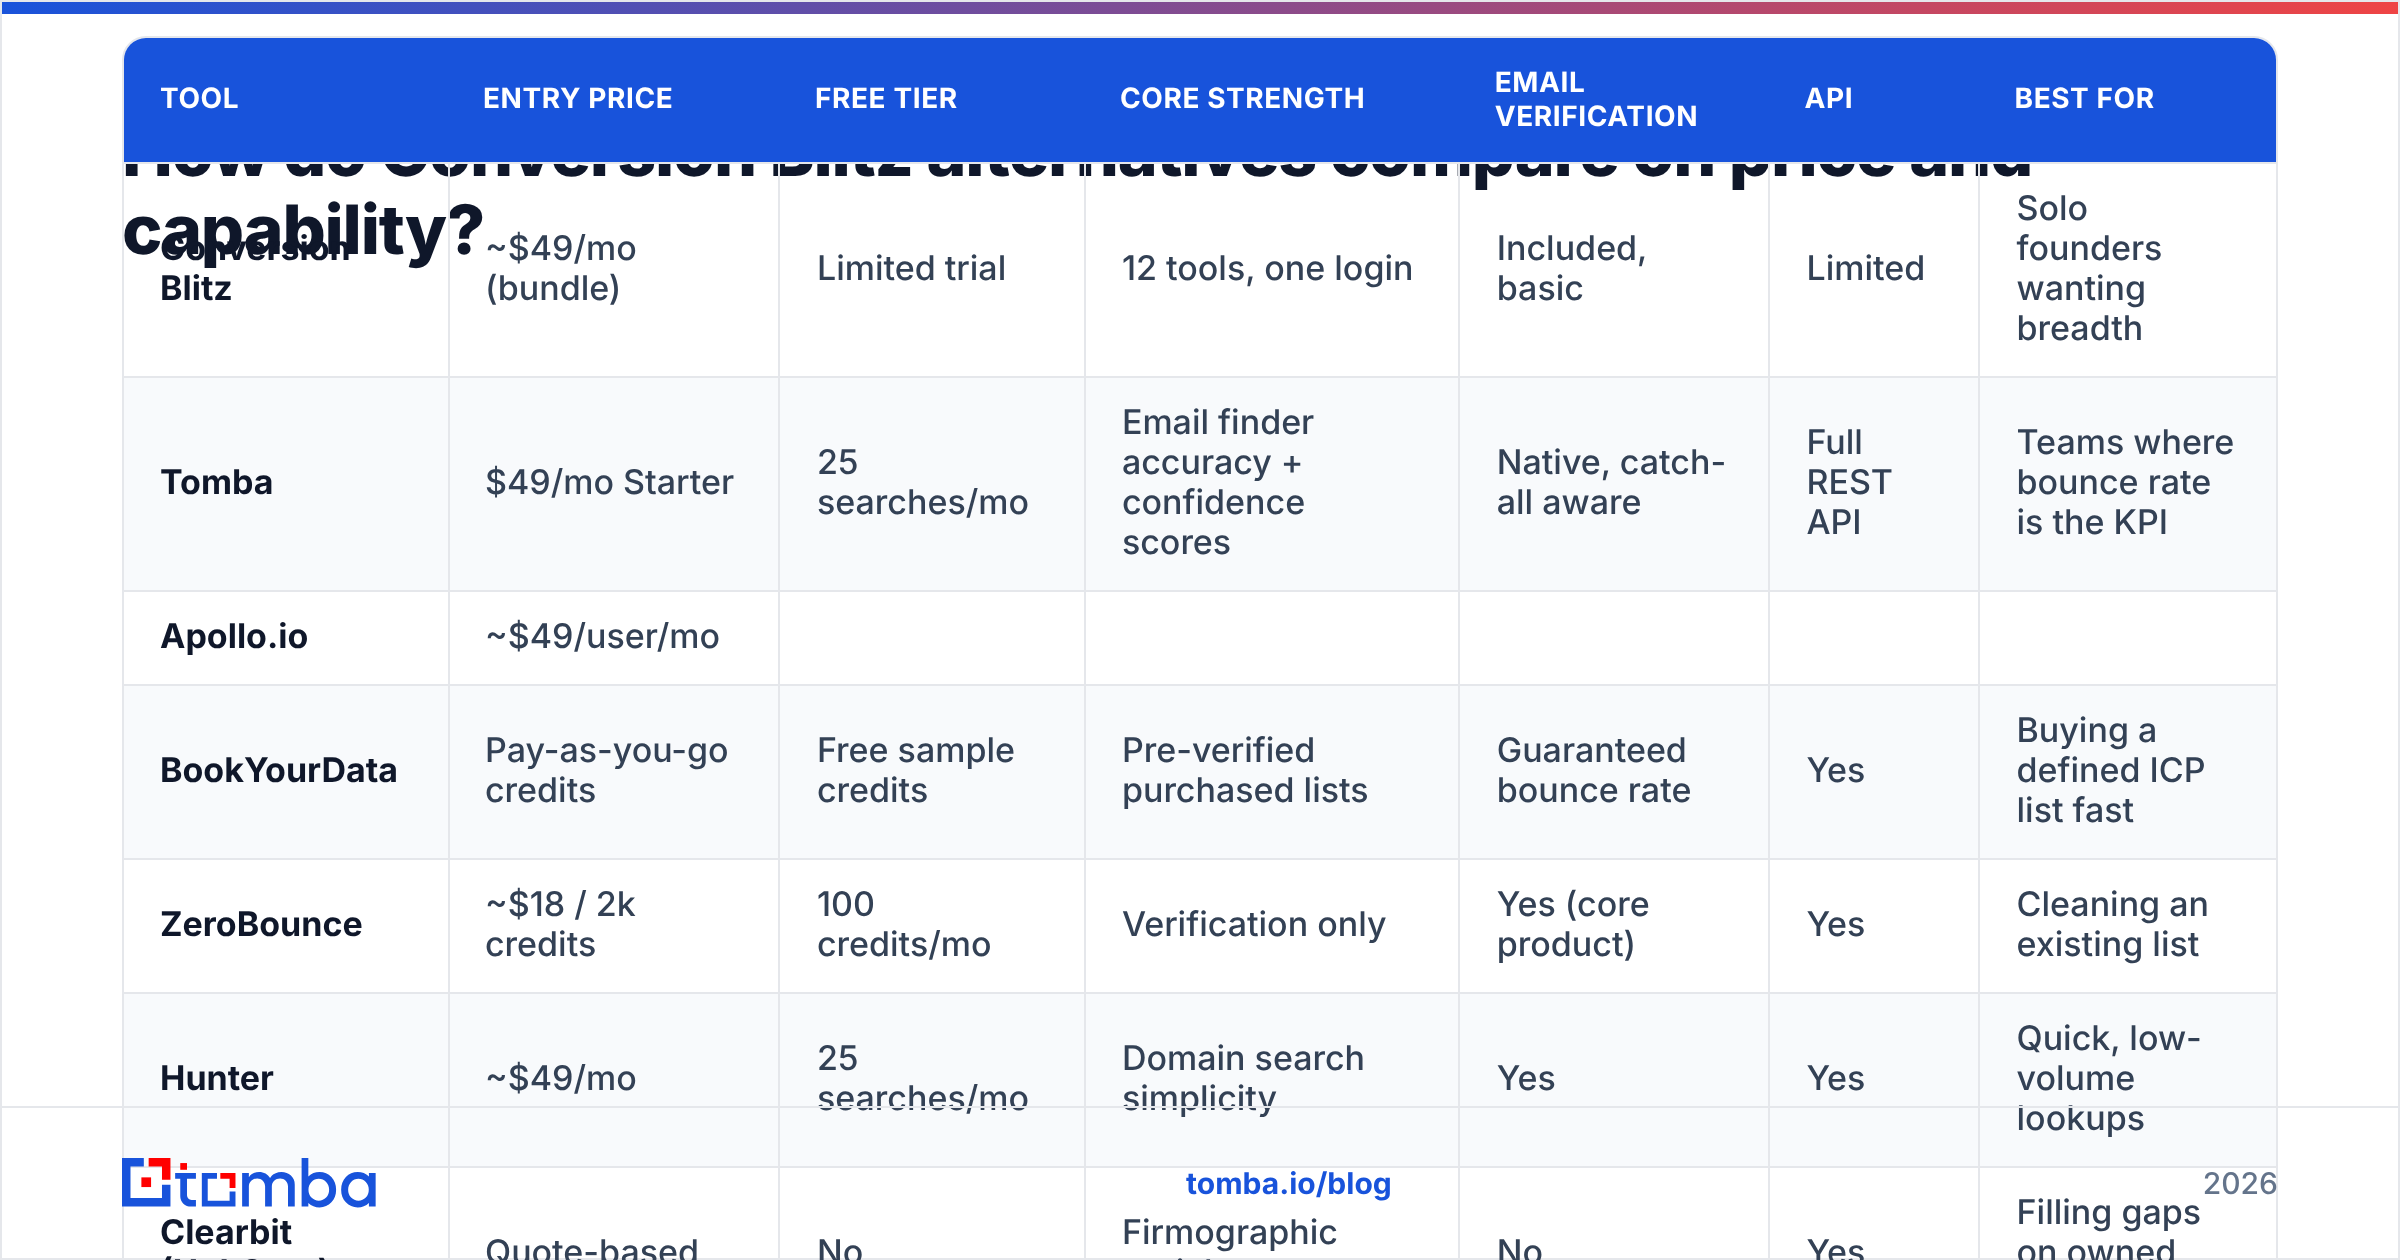Click the EMAIL VERIFICATION column header

[1596, 99]
